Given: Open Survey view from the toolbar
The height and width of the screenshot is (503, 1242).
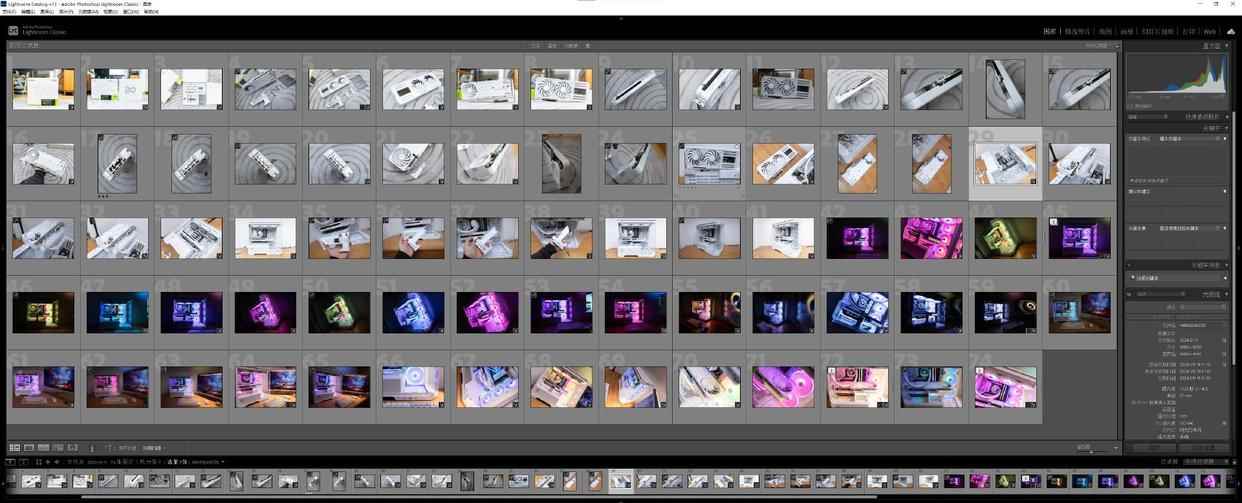Looking at the screenshot, I should tap(58, 447).
